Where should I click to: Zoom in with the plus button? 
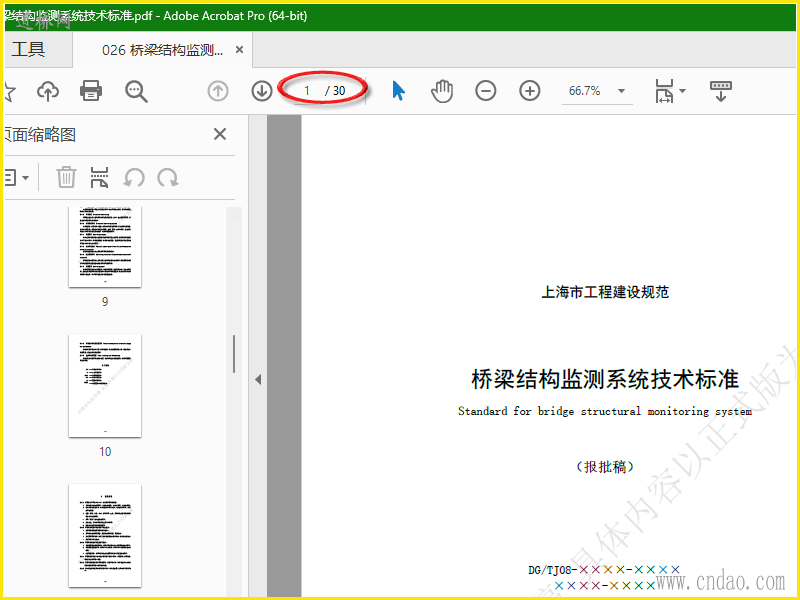pos(530,91)
